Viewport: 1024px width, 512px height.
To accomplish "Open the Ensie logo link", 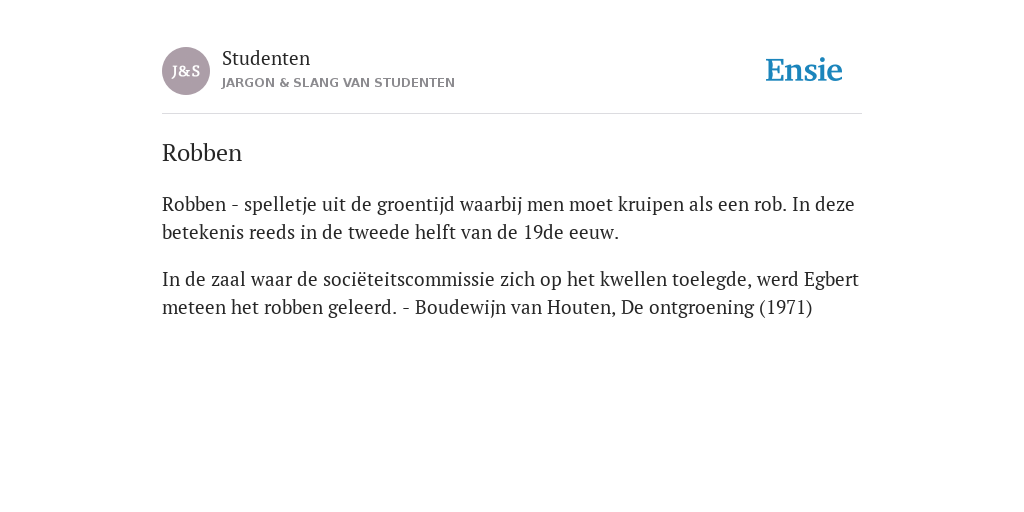I will pos(804,70).
